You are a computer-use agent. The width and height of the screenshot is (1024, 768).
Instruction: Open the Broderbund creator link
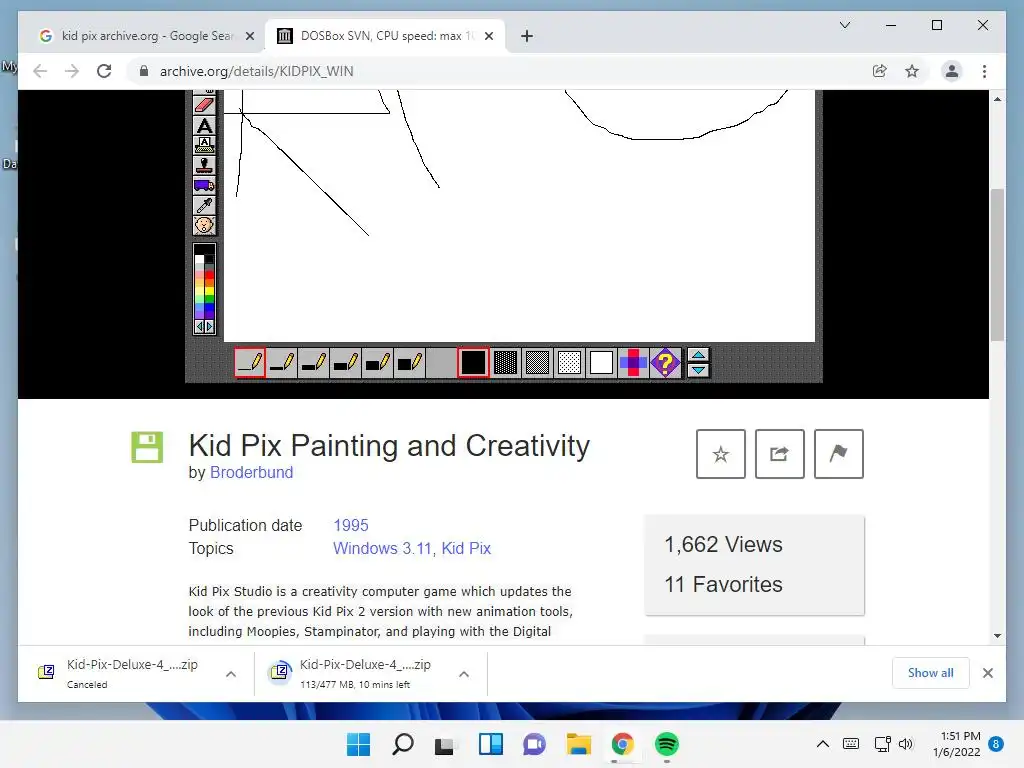pyautogui.click(x=251, y=472)
